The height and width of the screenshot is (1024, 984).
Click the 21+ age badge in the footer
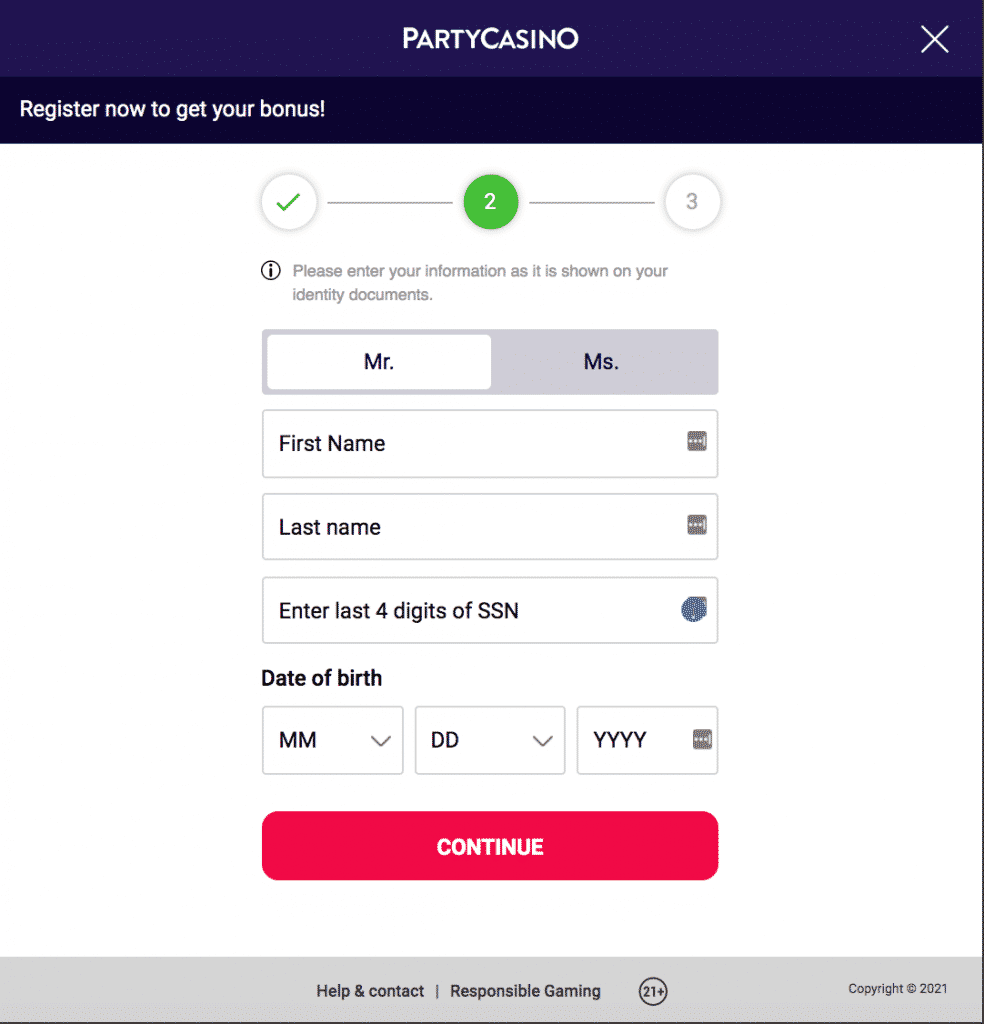click(x=653, y=991)
